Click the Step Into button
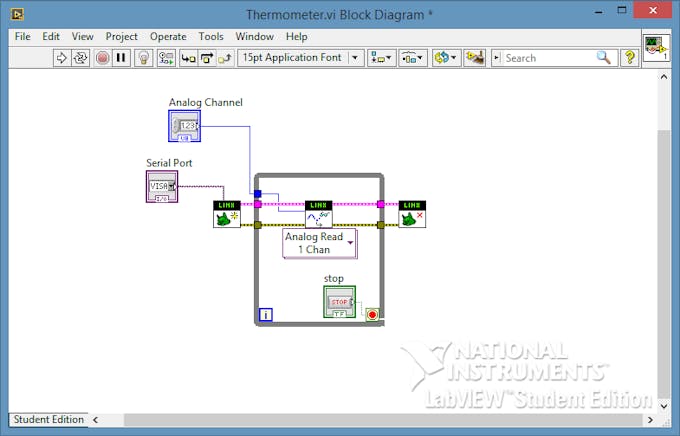This screenshot has width=680, height=436. 188,58
